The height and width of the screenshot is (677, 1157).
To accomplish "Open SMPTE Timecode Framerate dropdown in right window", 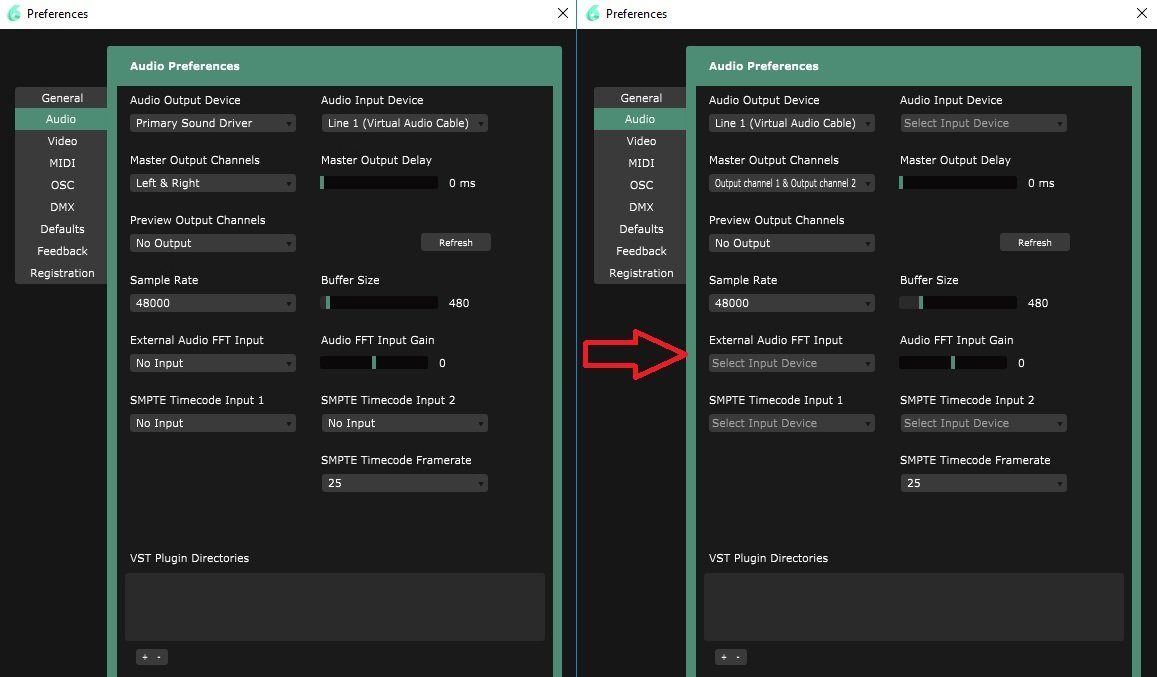I will coord(984,483).
